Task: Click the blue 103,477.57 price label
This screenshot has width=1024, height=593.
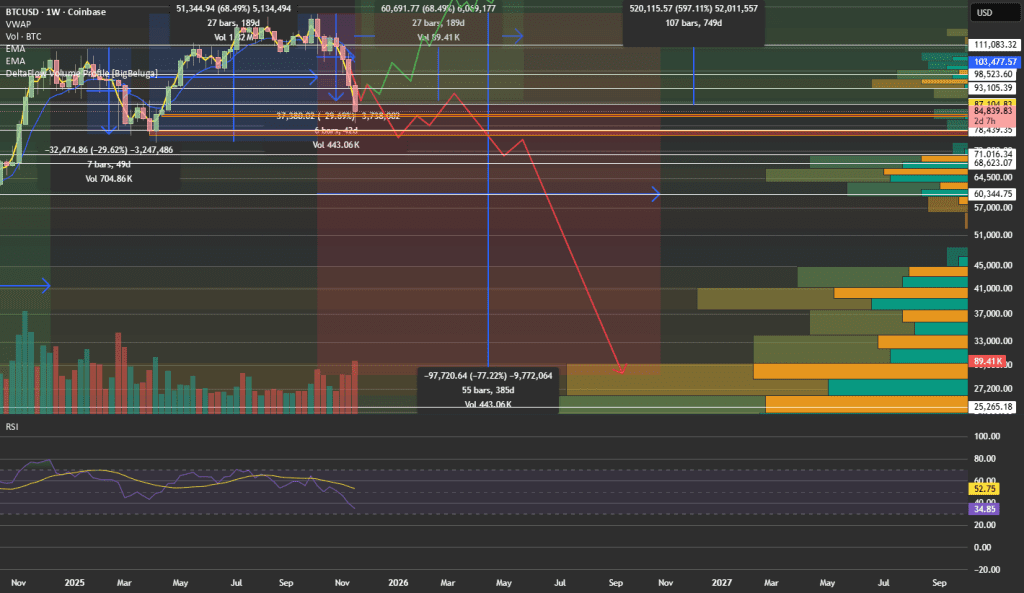Action: [x=994, y=61]
